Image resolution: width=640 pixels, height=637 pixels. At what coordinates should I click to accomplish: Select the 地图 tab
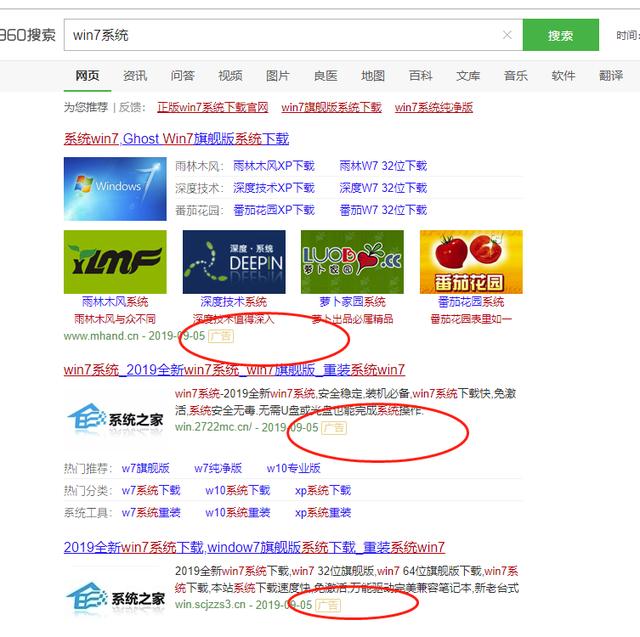(x=373, y=75)
